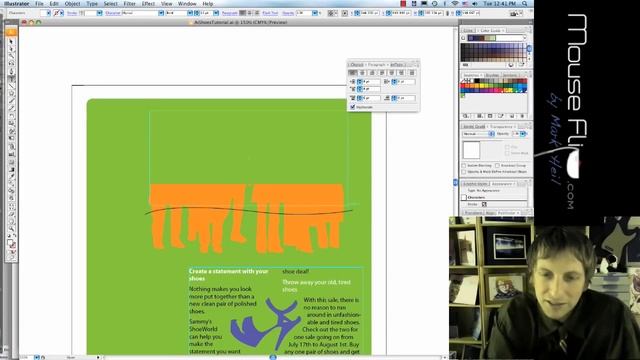This screenshot has height=360, width=640.
Task: Open harmony rules dropdown in Color Guide
Action: click(x=524, y=38)
